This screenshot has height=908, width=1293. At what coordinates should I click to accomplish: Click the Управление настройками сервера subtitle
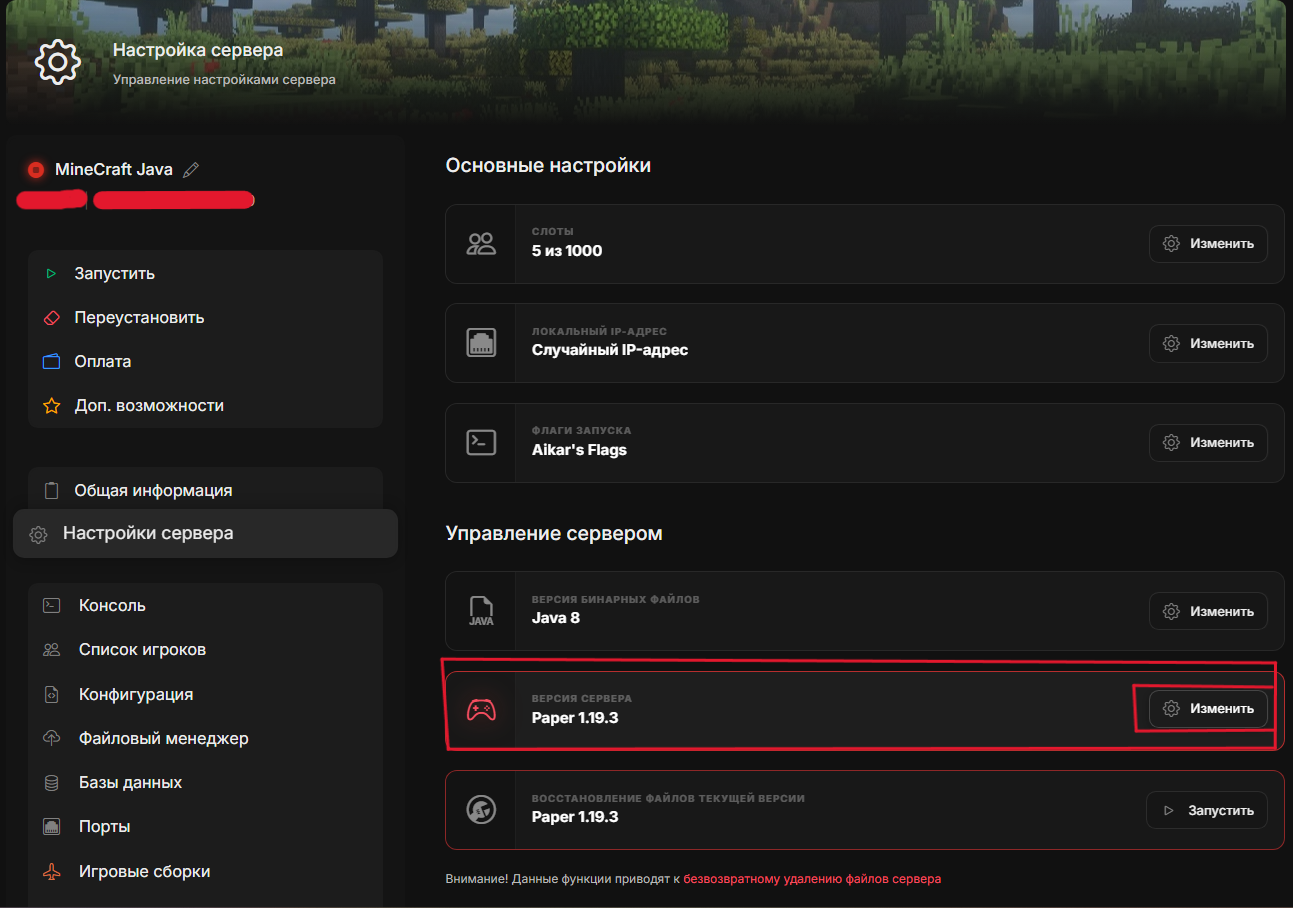click(224, 79)
